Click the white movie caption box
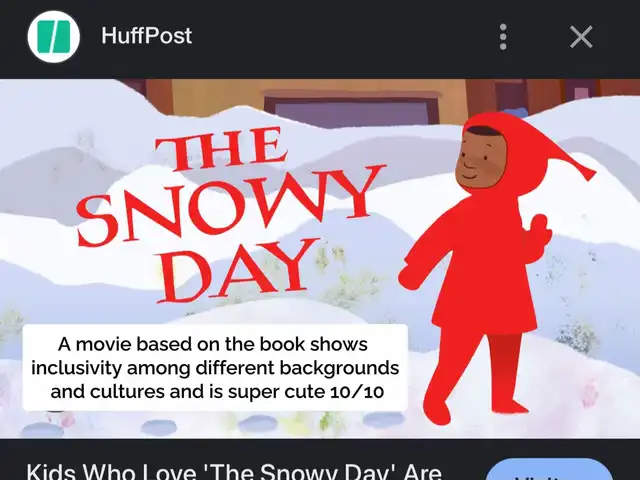The height and width of the screenshot is (480, 640). coord(215,367)
